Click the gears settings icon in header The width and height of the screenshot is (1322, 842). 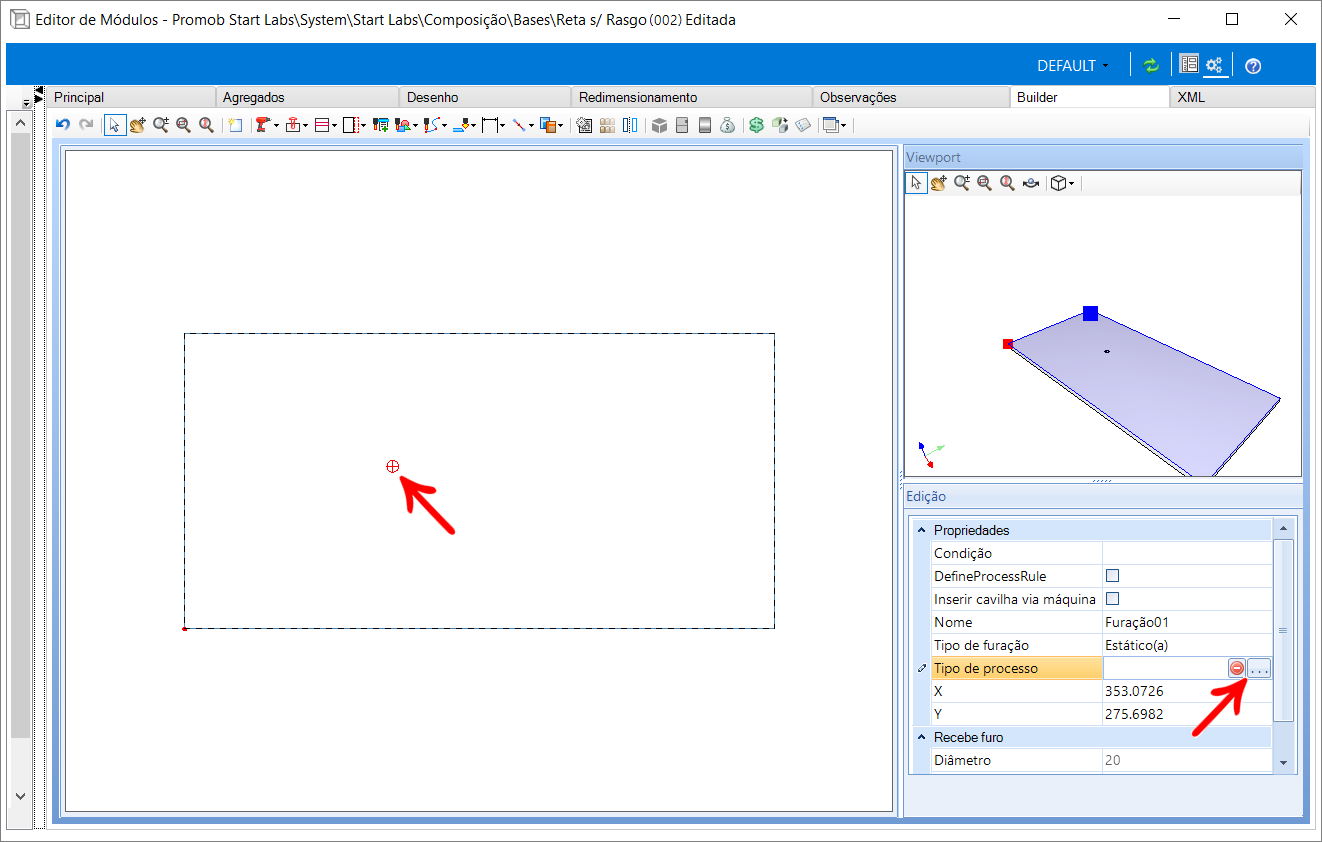tap(1214, 65)
